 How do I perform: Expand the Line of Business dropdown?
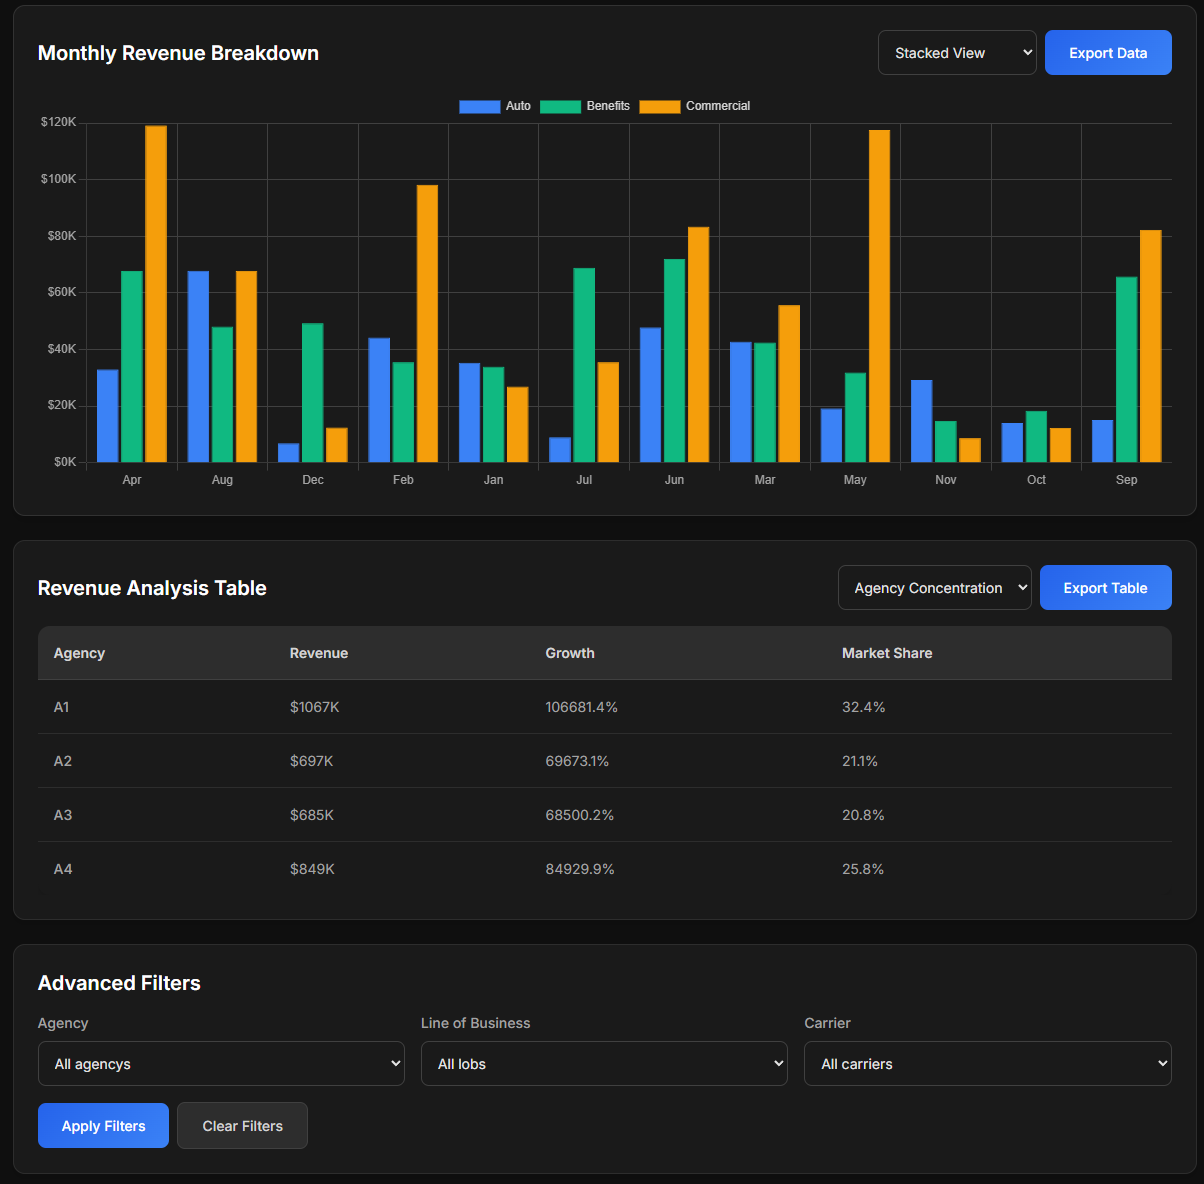[x=604, y=1064]
